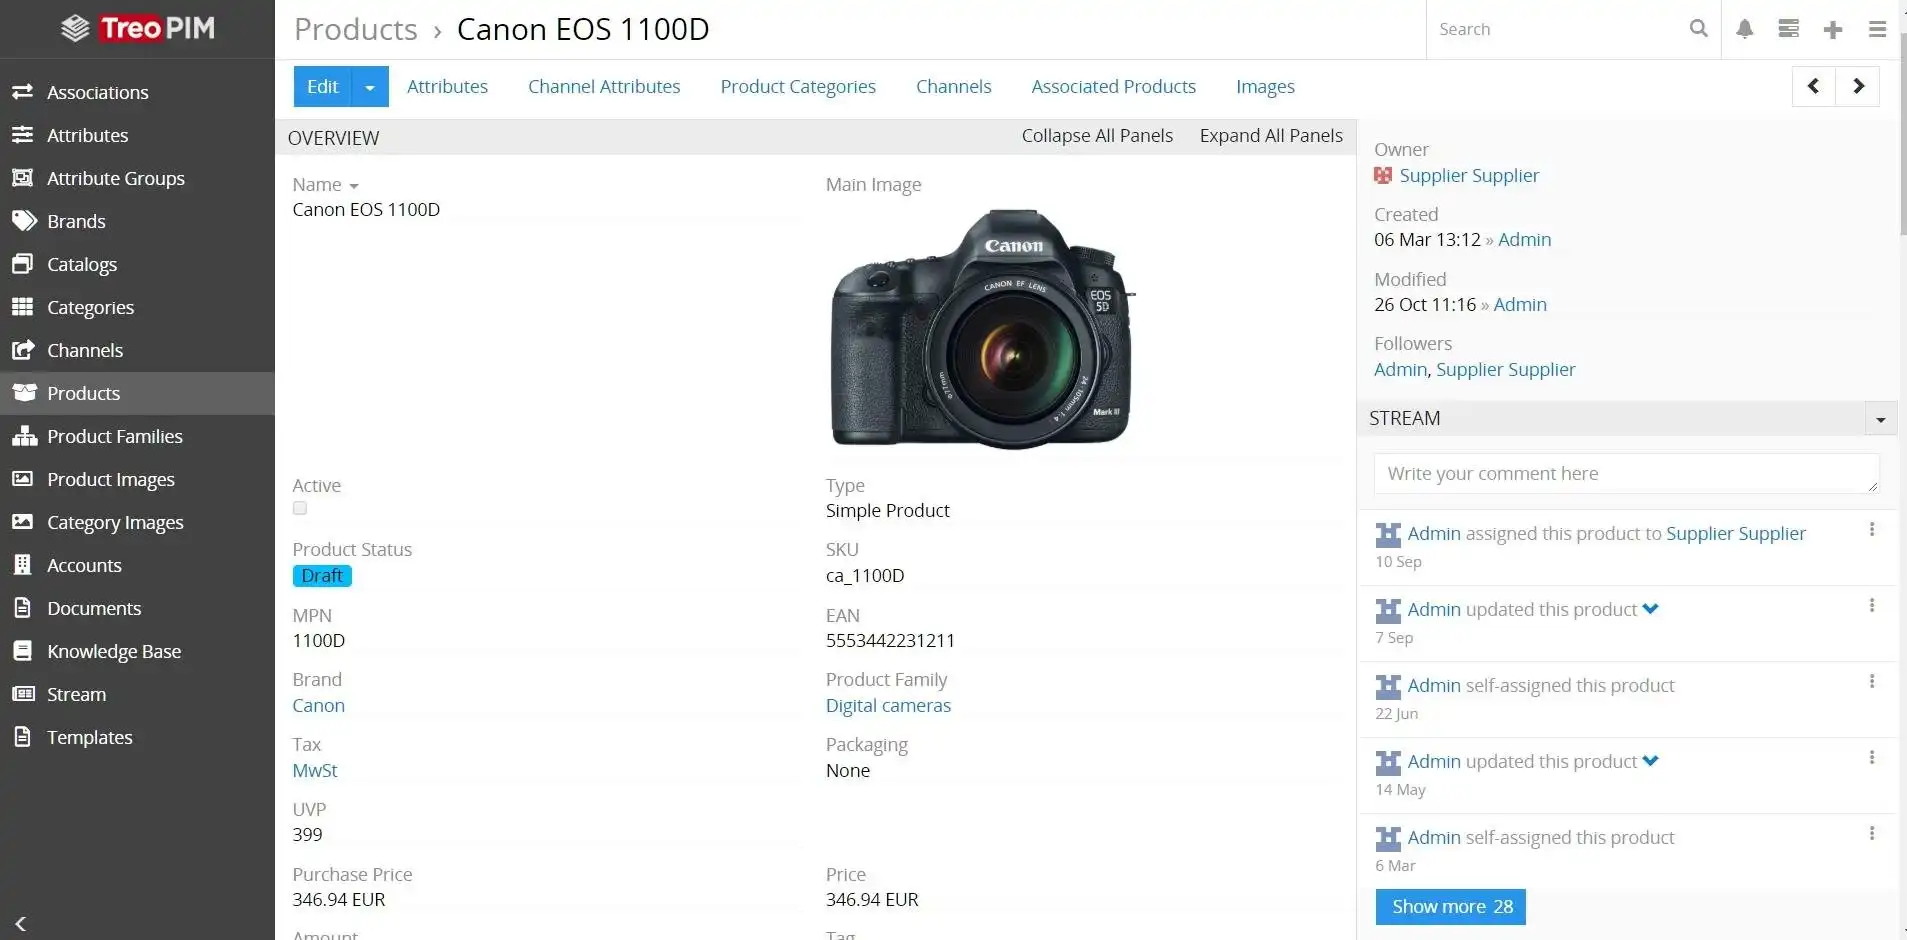Screen dimensions: 1907x940
Task: Click the Categories grid icon
Action: click(x=23, y=307)
